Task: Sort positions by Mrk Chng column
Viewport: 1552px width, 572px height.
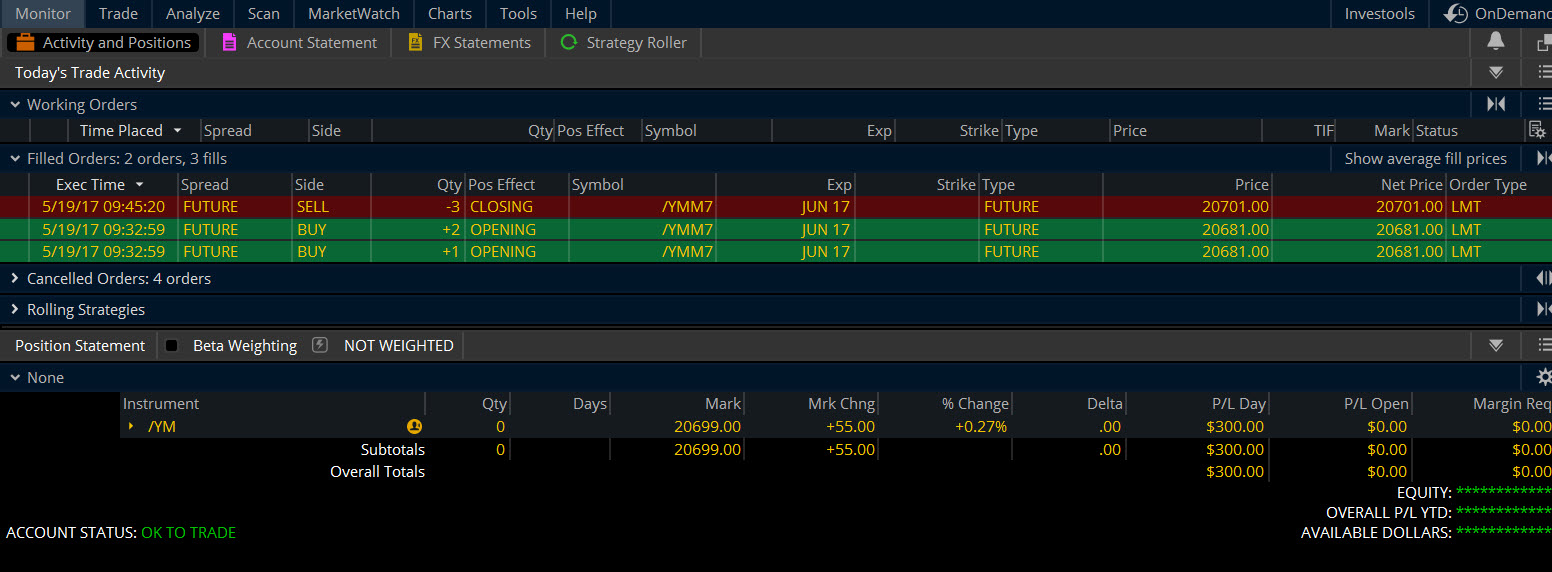Action: pyautogui.click(x=841, y=403)
